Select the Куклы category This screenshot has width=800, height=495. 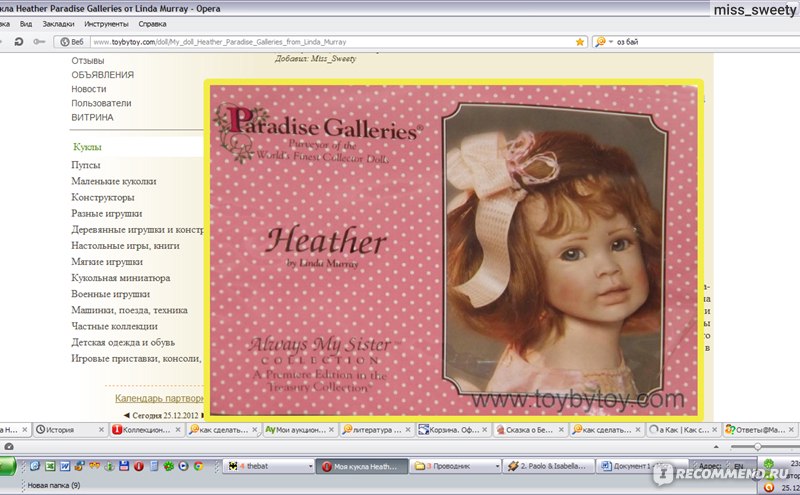click(87, 147)
